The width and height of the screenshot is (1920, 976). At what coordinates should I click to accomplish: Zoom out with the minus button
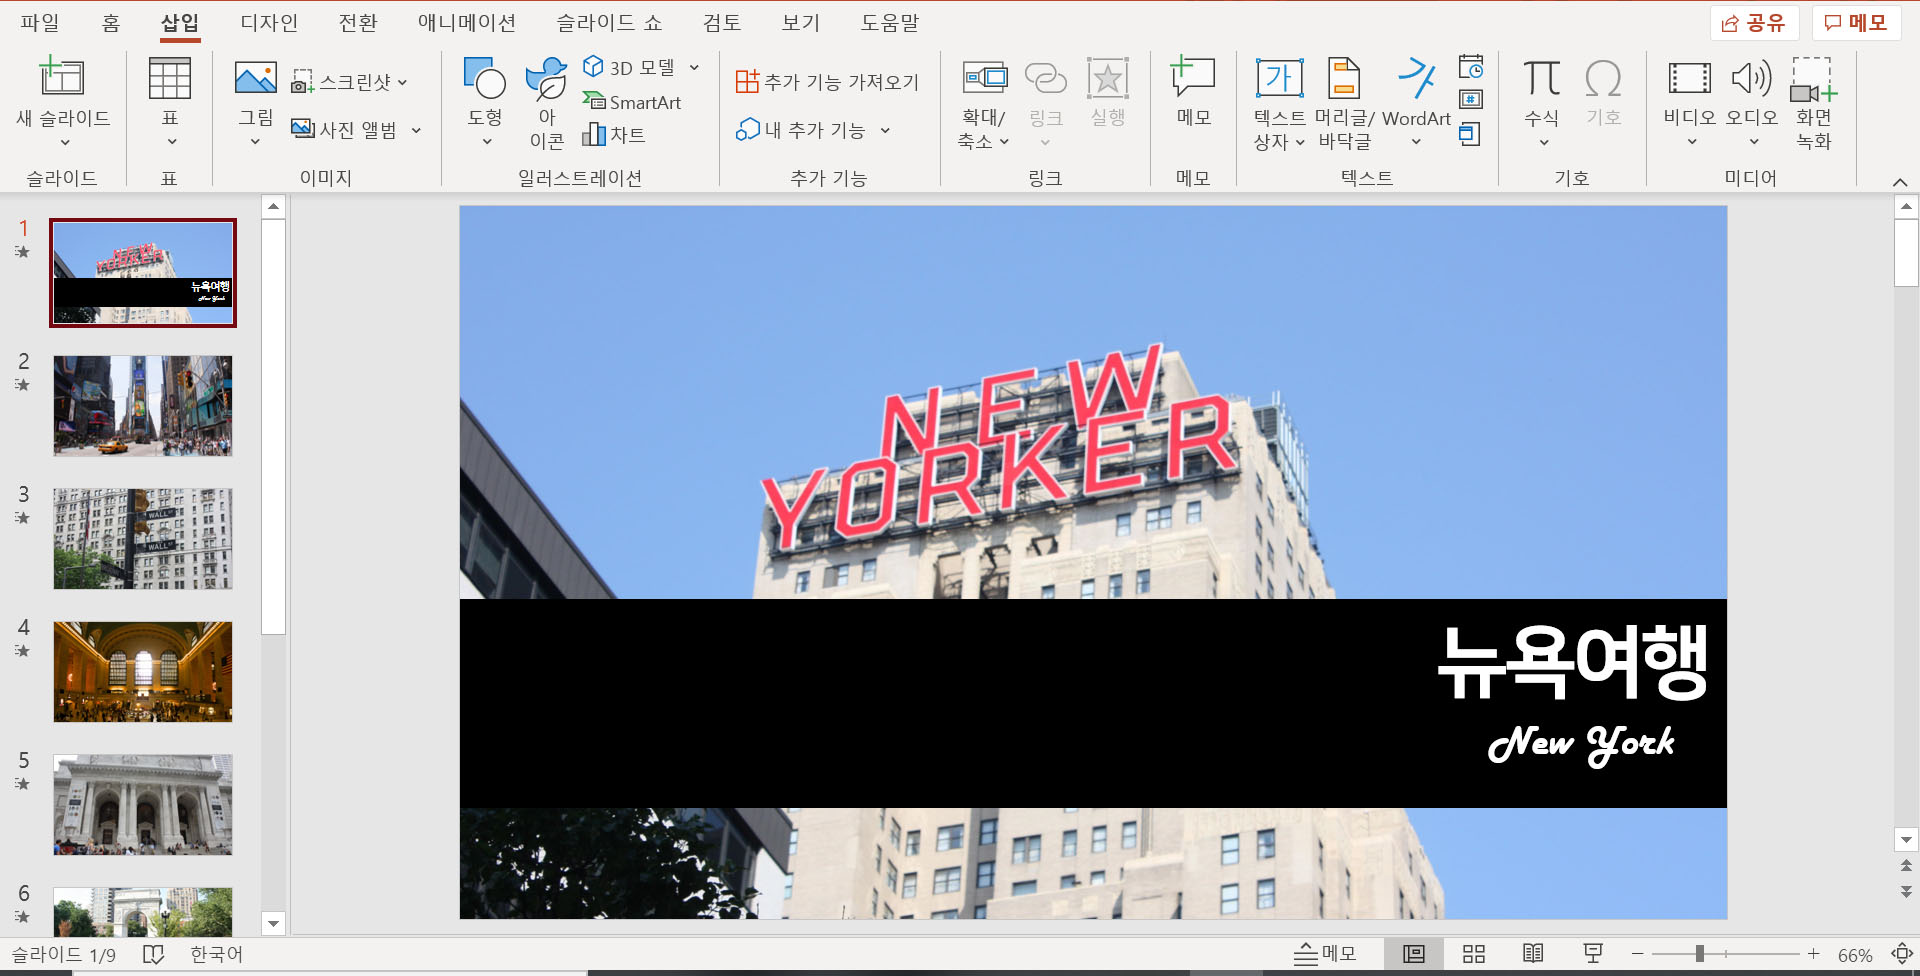pos(1637,954)
